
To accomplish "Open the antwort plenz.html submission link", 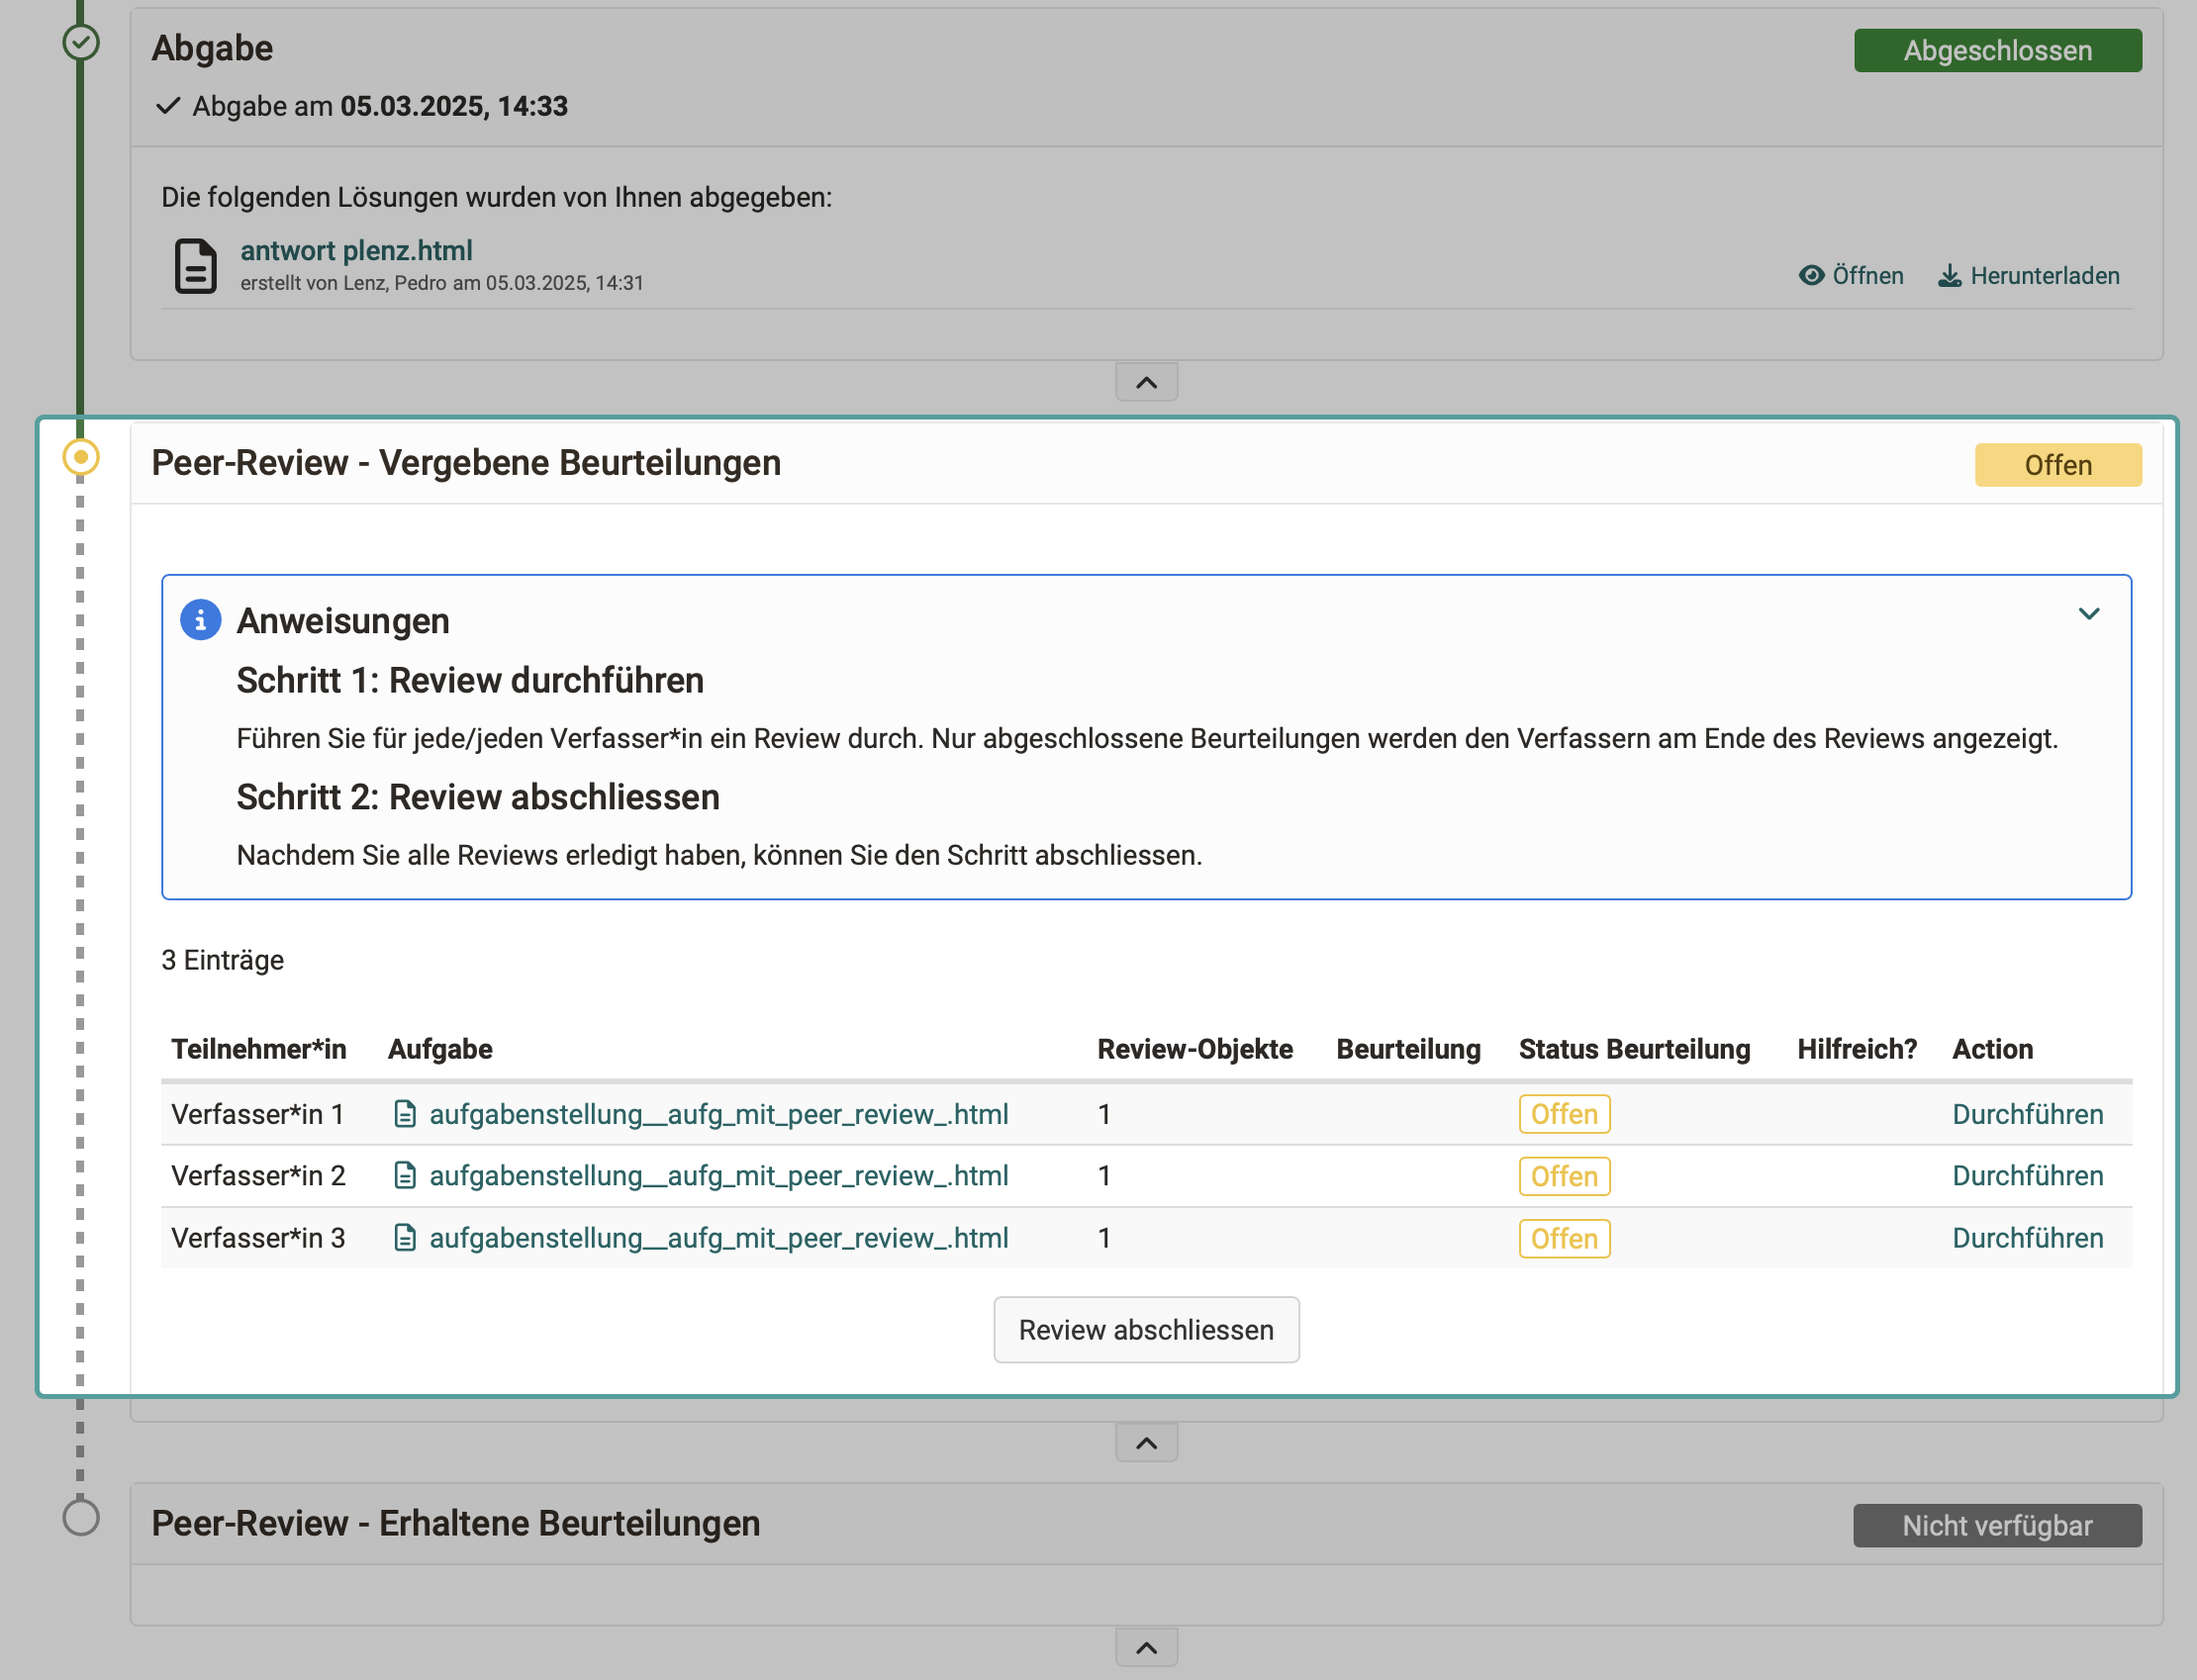I will pos(356,250).
